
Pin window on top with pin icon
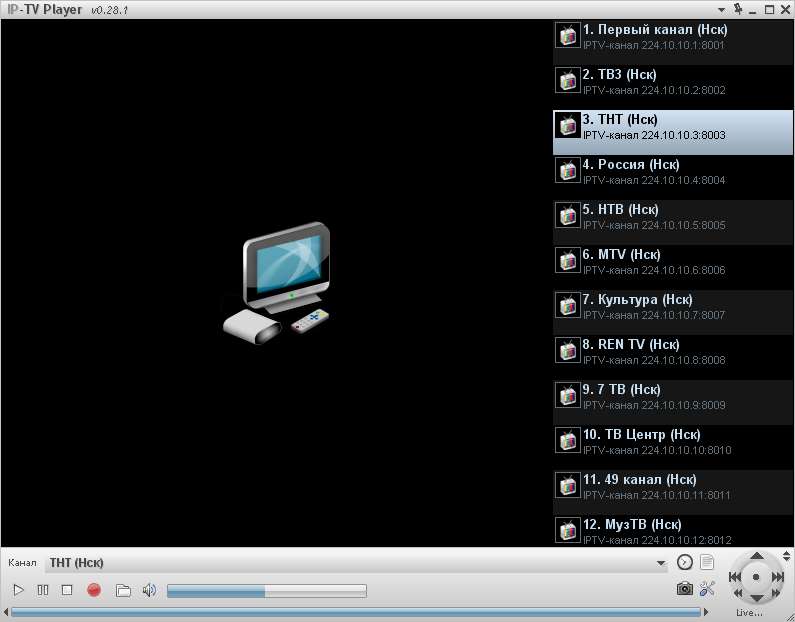[738, 9]
